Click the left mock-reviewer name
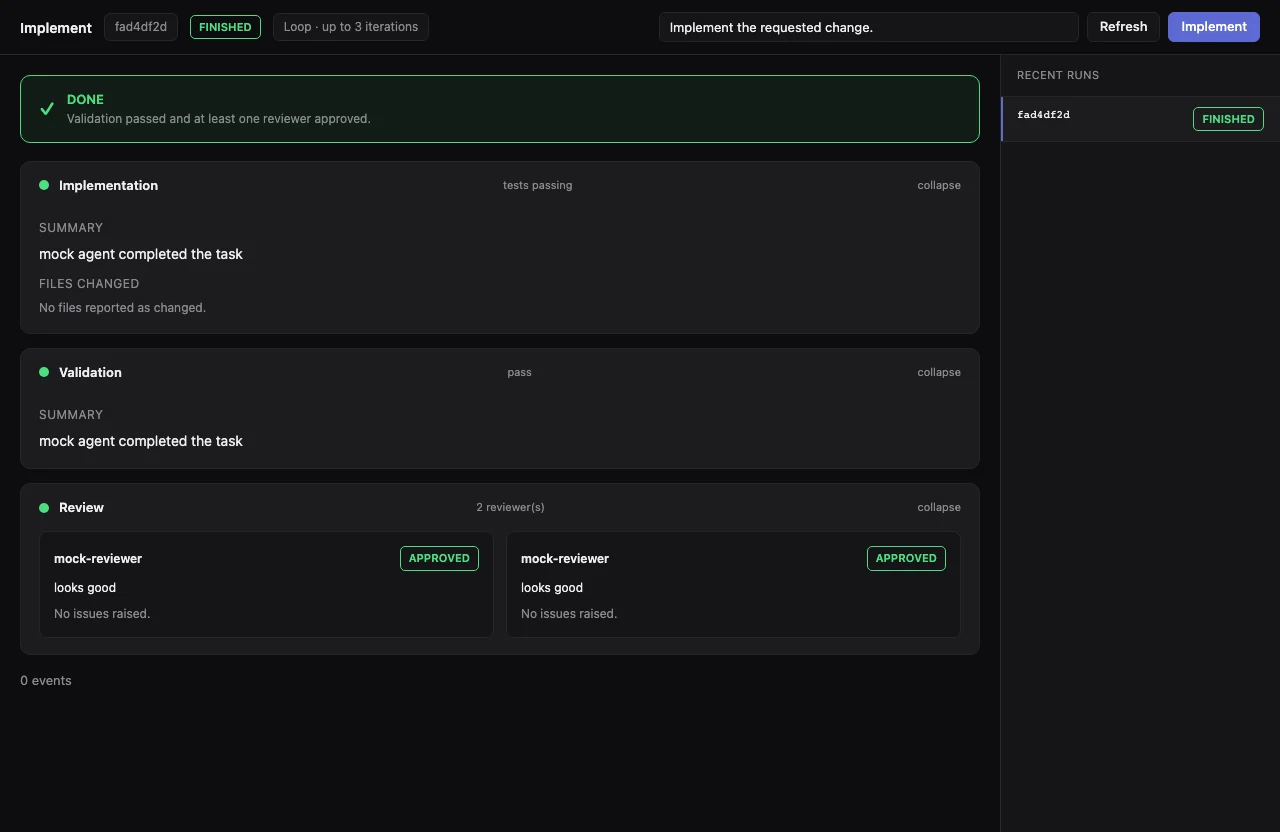Image resolution: width=1280 pixels, height=832 pixels. tap(98, 558)
